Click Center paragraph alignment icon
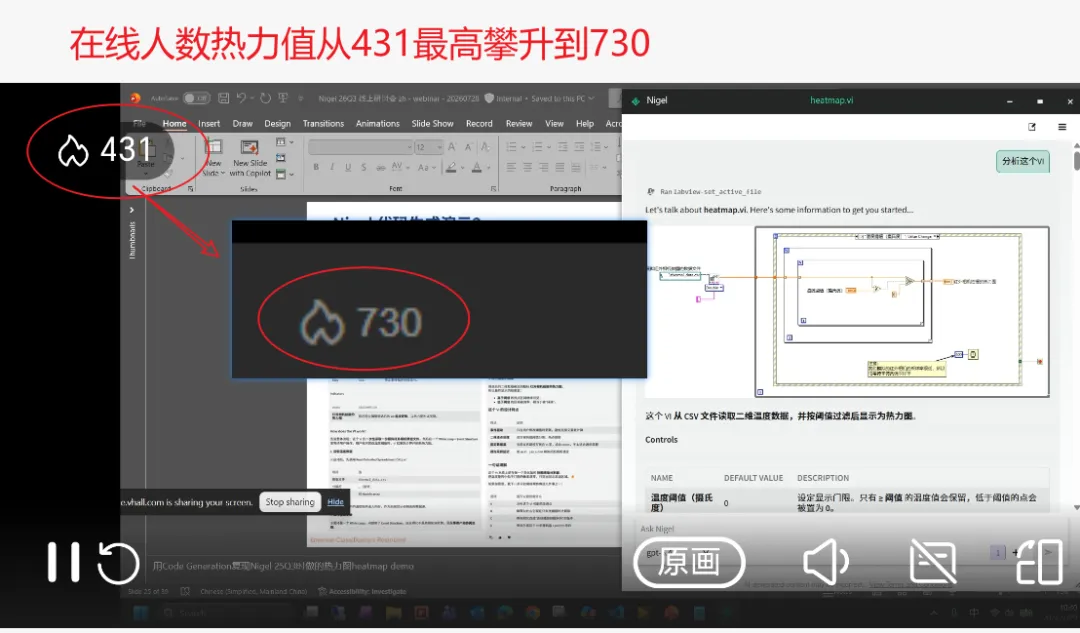1080x633 pixels. pos(527,167)
